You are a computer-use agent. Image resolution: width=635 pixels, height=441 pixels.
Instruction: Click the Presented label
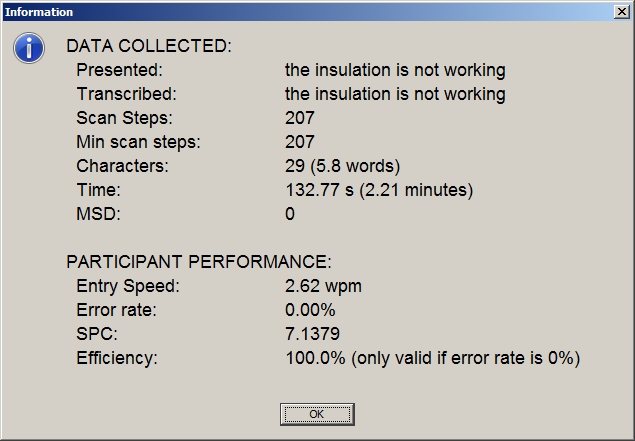119,70
